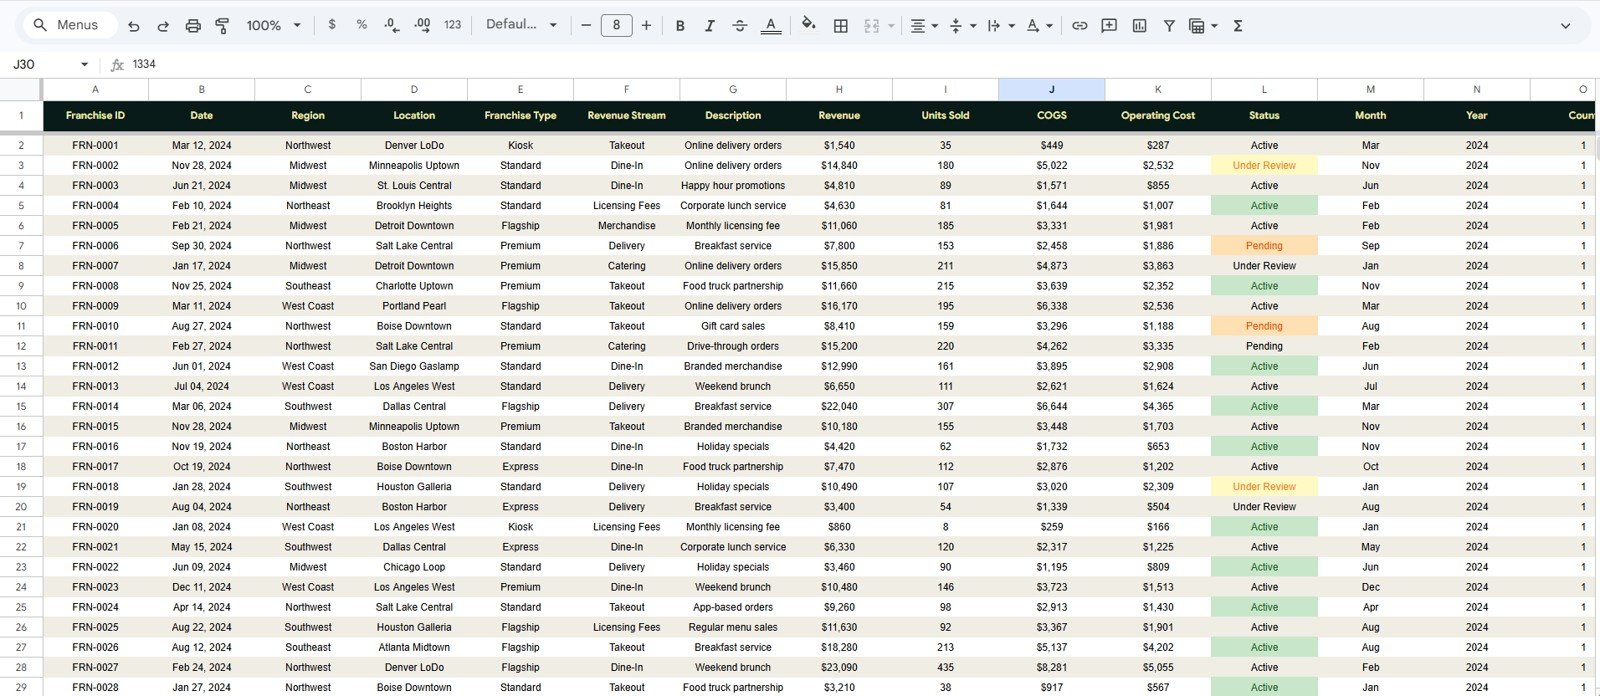1600x696 pixels.
Task: Click the formula bar containing 1334
Action: coord(860,64)
